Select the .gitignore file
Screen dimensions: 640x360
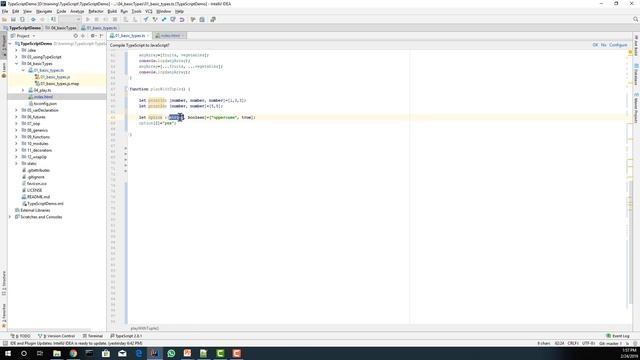[33, 177]
